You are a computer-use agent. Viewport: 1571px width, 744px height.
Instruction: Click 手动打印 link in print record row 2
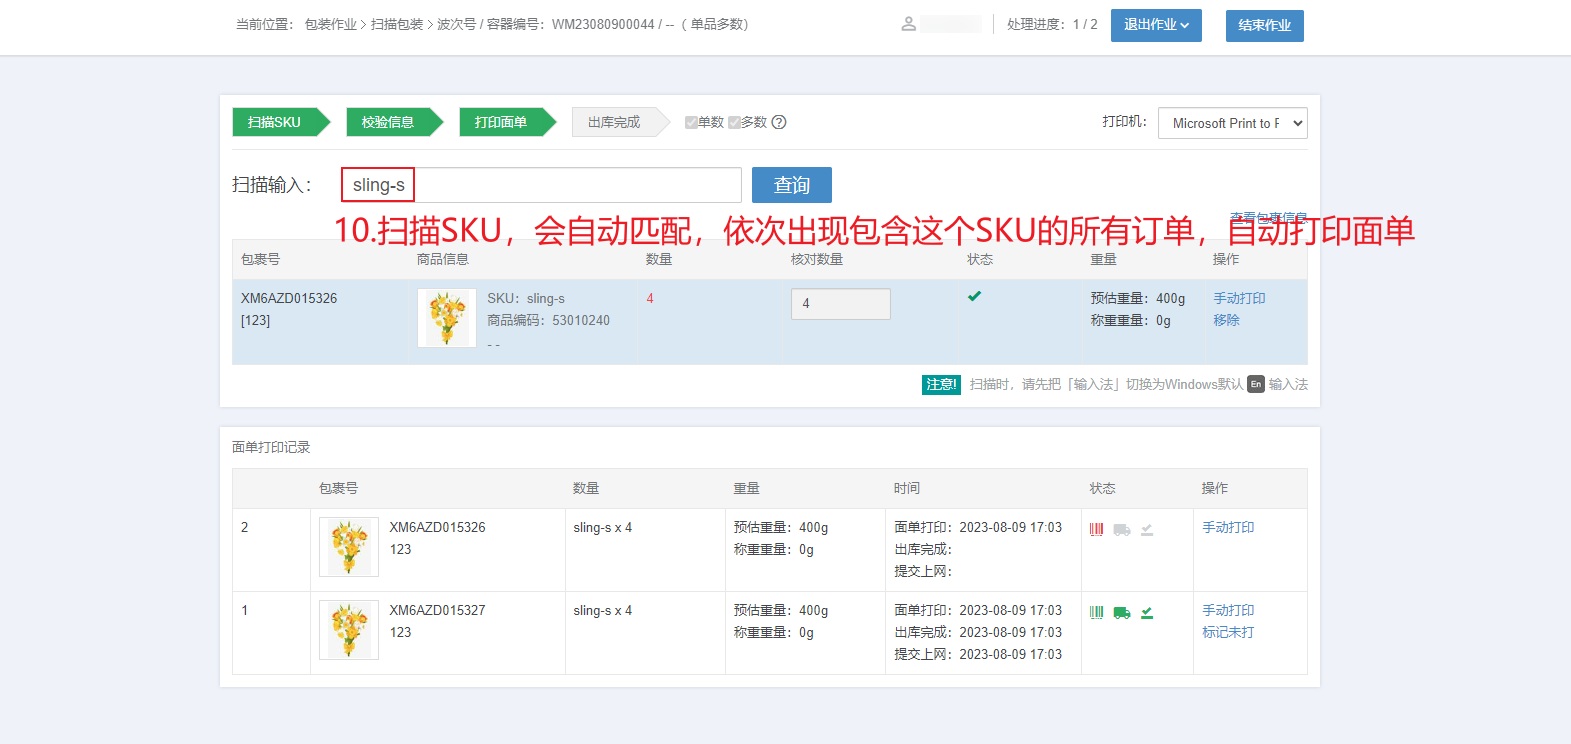point(1228,527)
